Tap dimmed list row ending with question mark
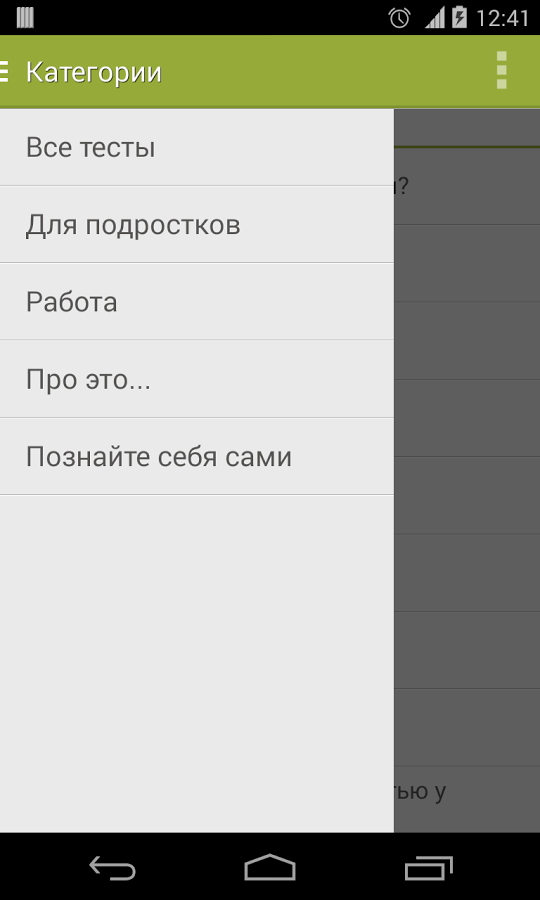540x900 pixels. coord(467,187)
